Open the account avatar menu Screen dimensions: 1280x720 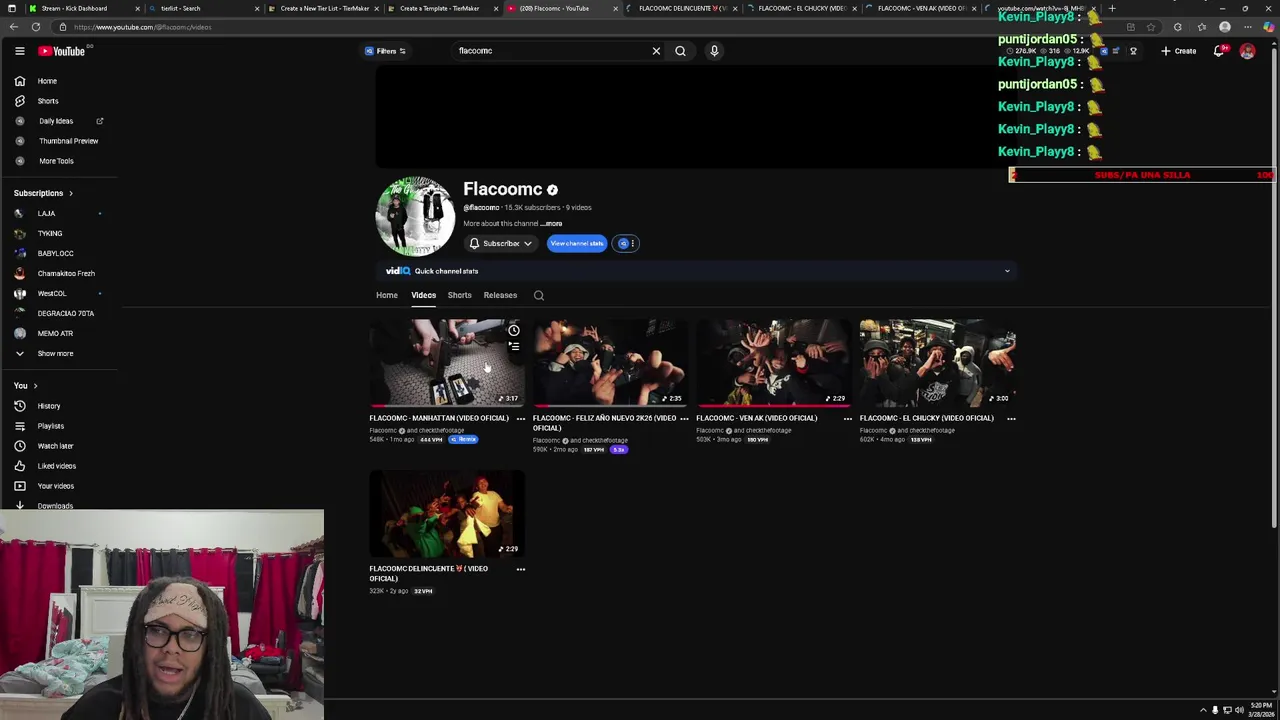point(1247,51)
